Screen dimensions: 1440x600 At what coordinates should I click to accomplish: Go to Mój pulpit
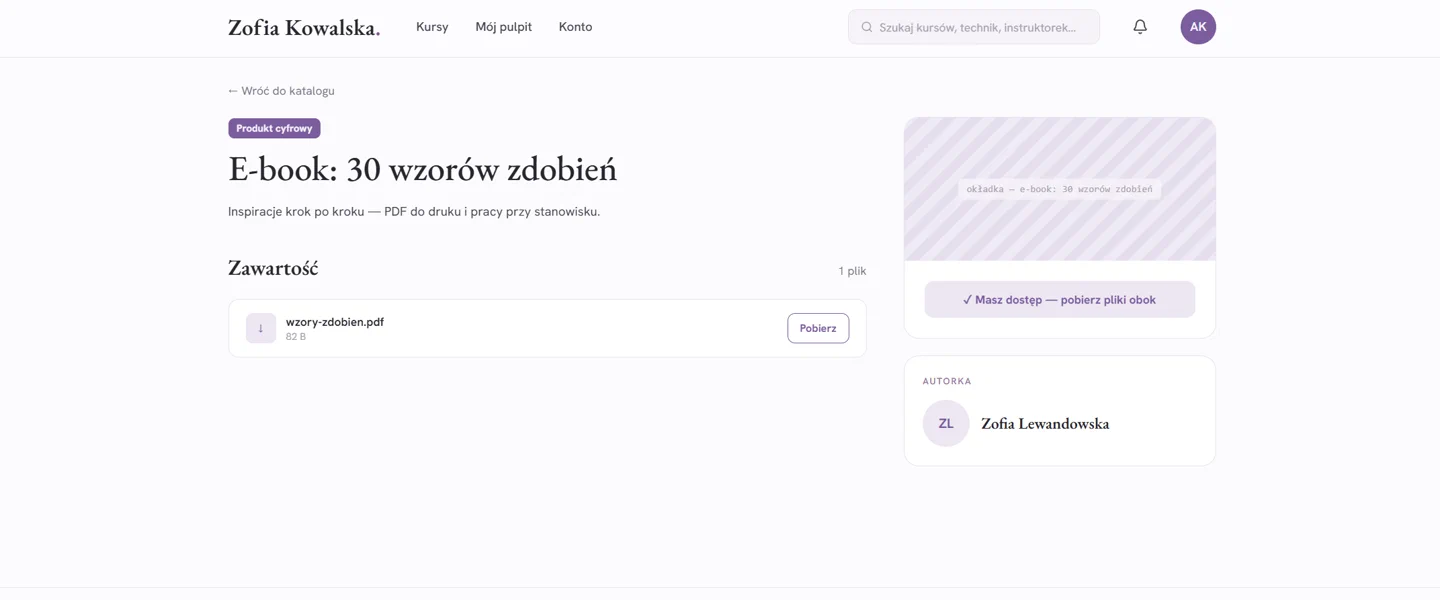pos(504,27)
